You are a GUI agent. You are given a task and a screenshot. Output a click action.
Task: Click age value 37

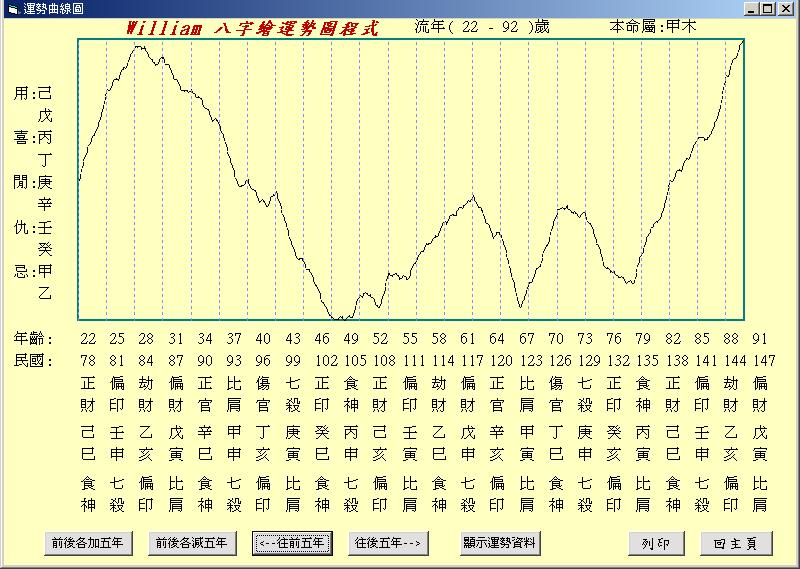234,339
